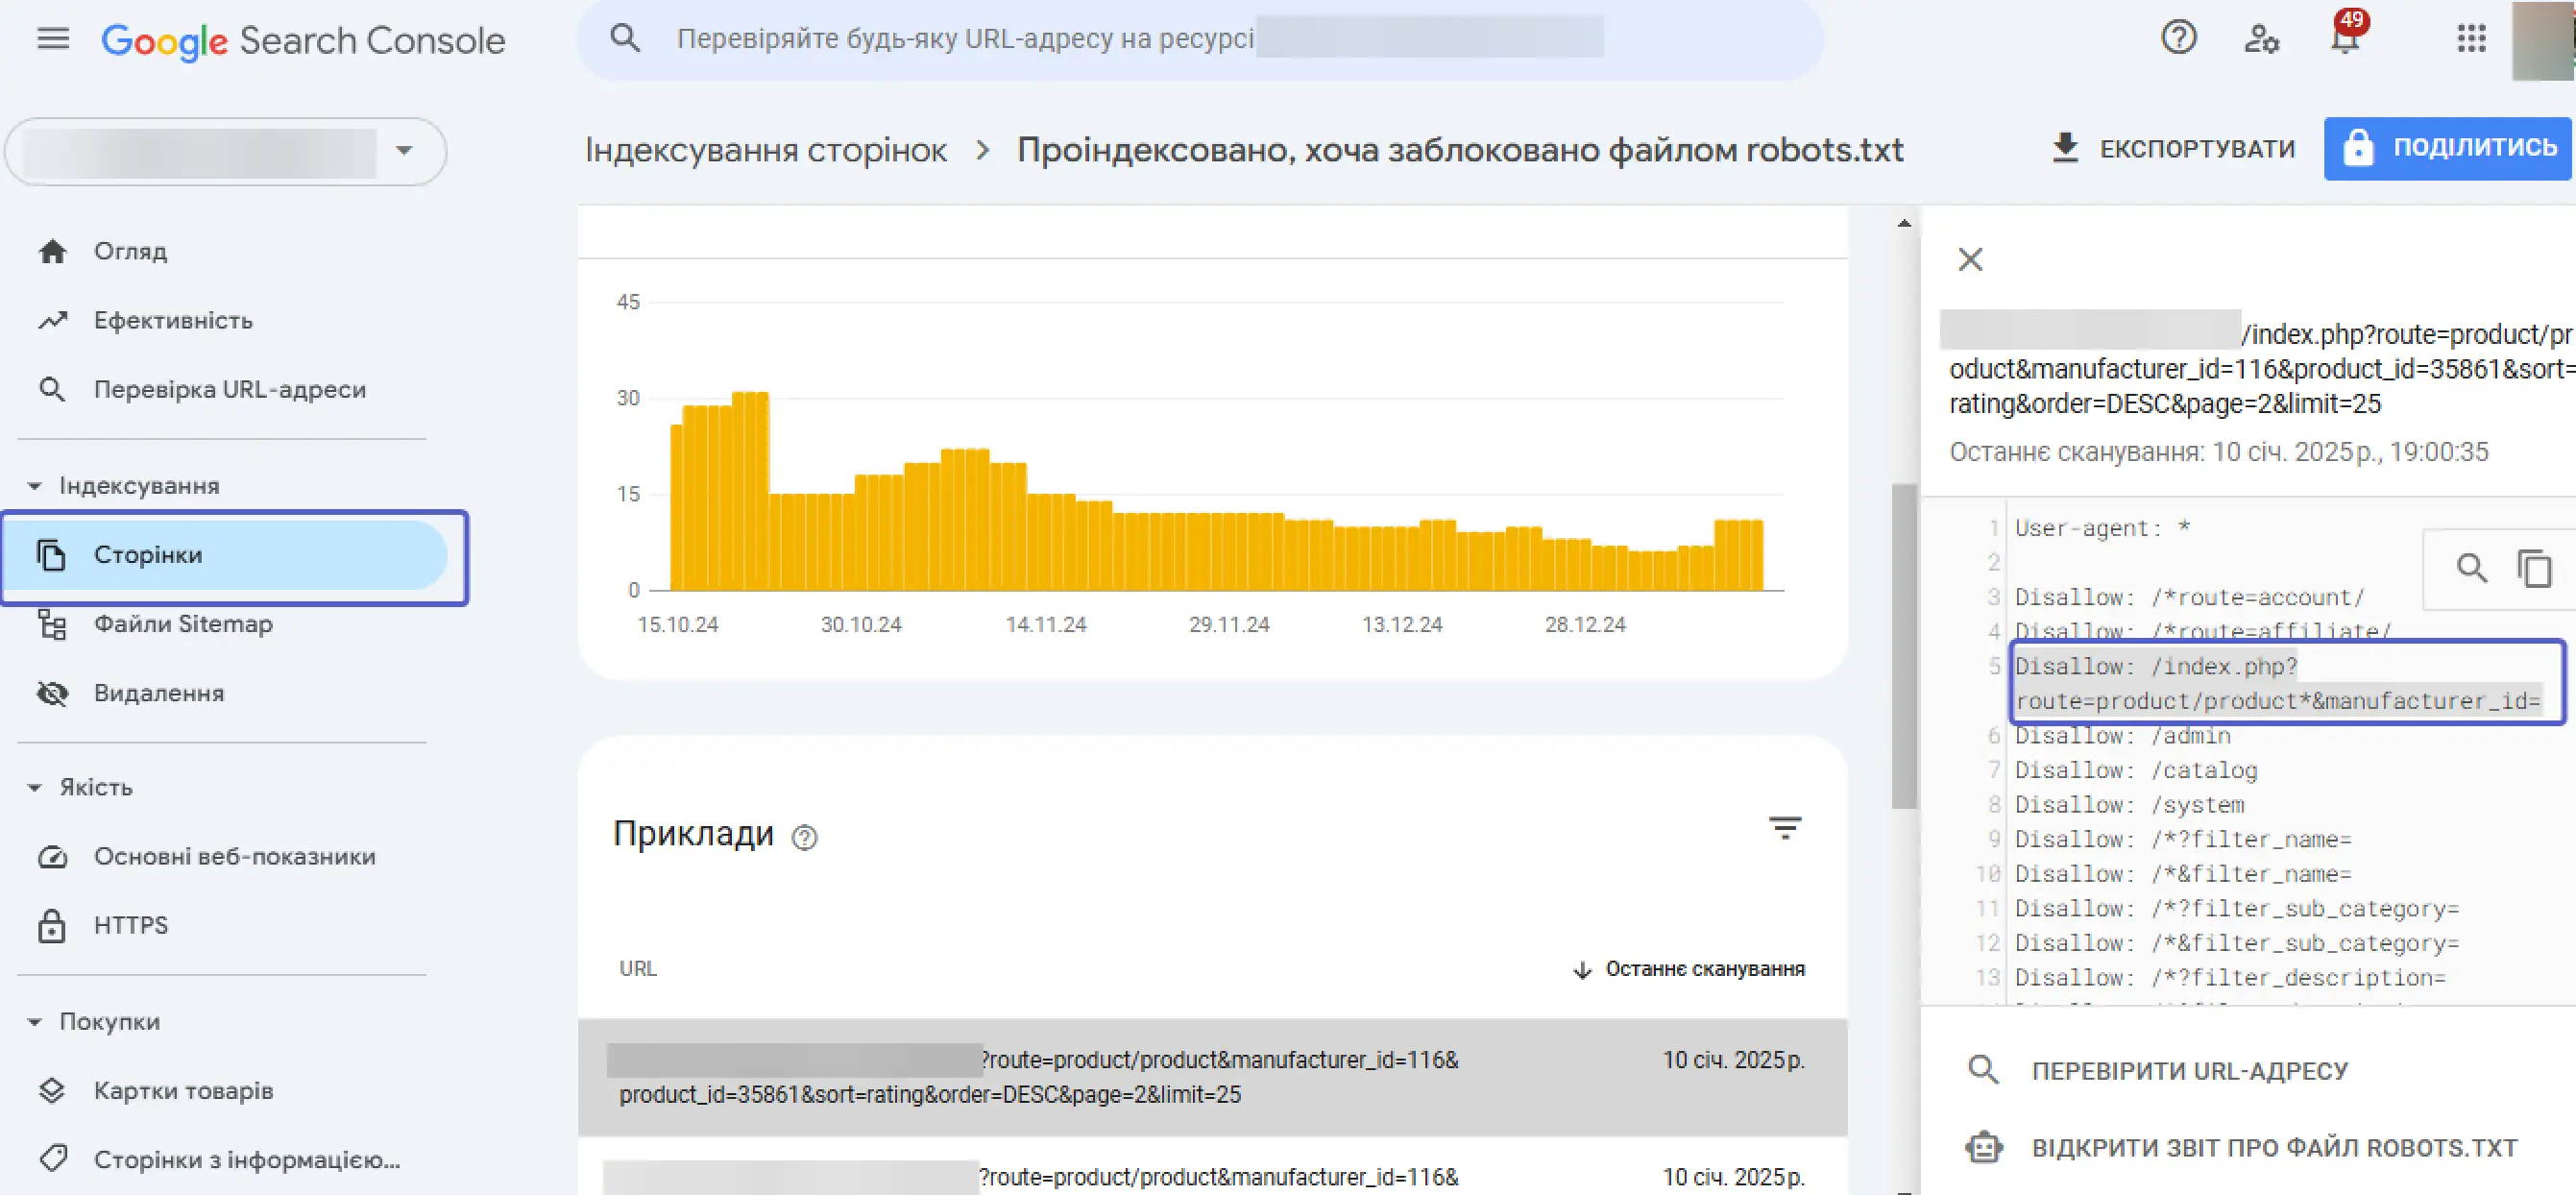Click line Disallow: /*?filter_name=
This screenshot has height=1195, width=2576.
(2183, 840)
